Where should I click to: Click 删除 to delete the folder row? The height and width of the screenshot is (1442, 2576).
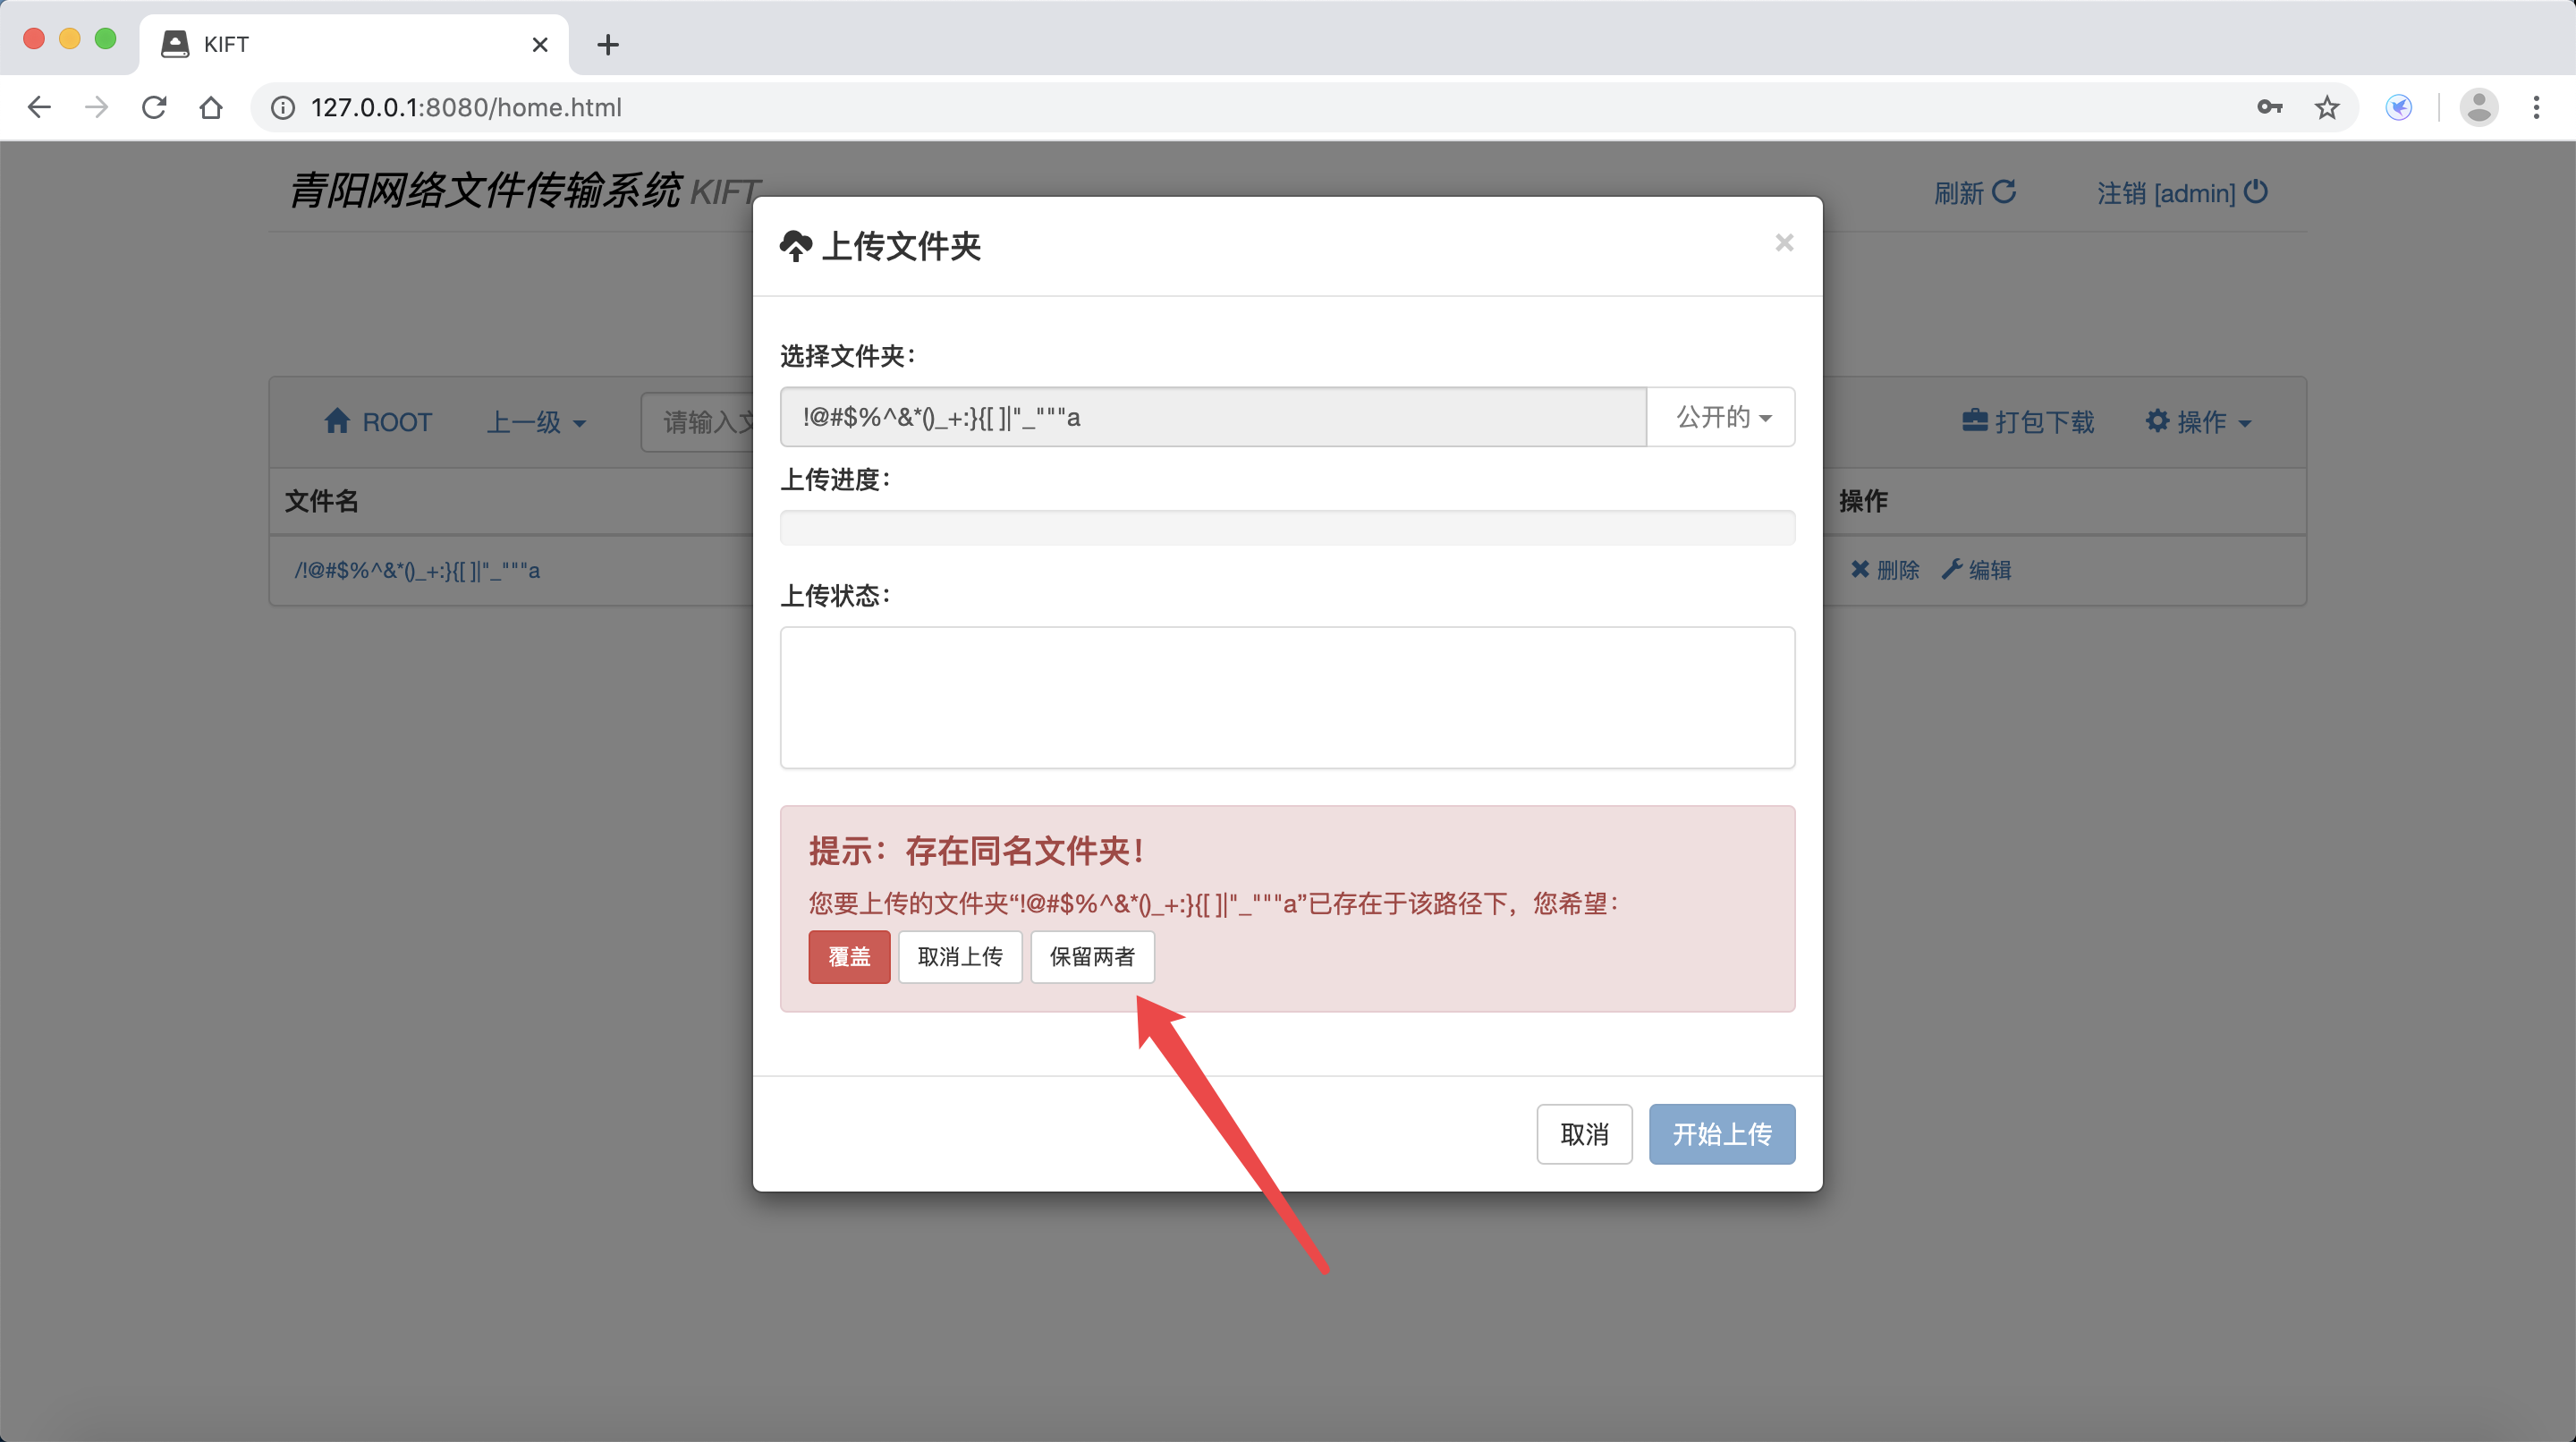(x=1884, y=570)
